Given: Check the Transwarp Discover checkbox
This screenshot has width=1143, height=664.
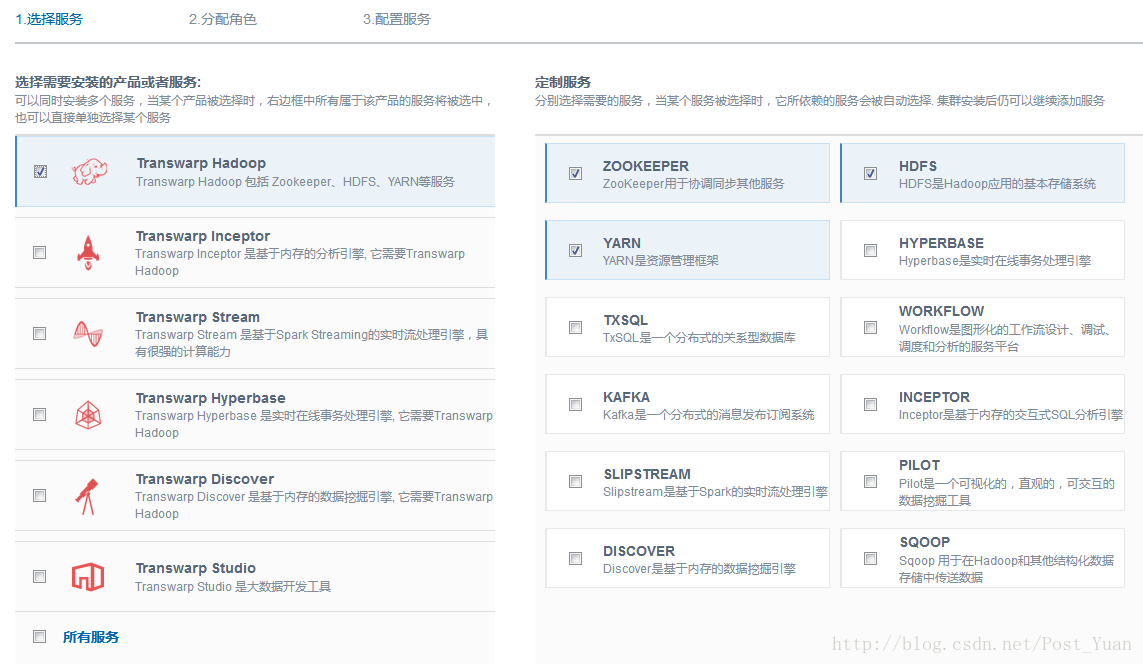Looking at the screenshot, I should [x=39, y=495].
